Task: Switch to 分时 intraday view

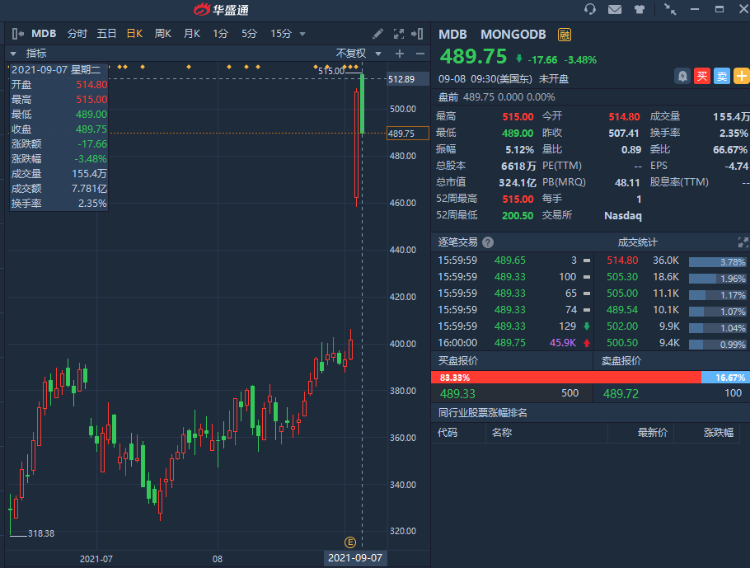Action: (x=77, y=33)
